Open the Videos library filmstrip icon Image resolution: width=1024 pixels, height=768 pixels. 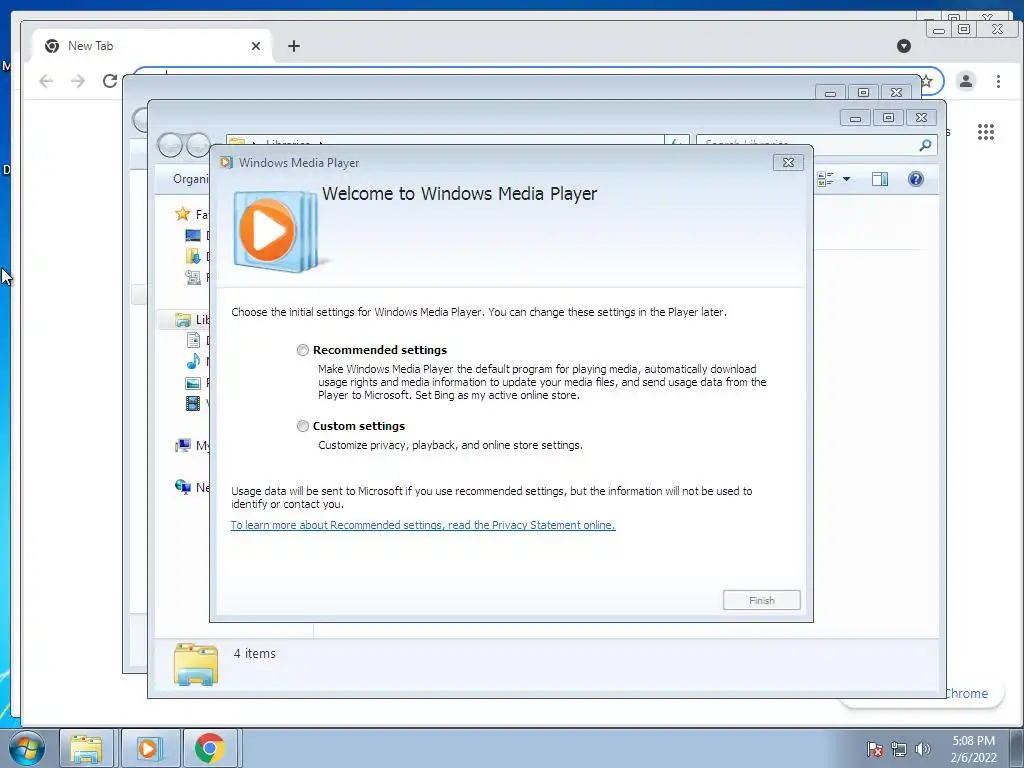[193, 403]
